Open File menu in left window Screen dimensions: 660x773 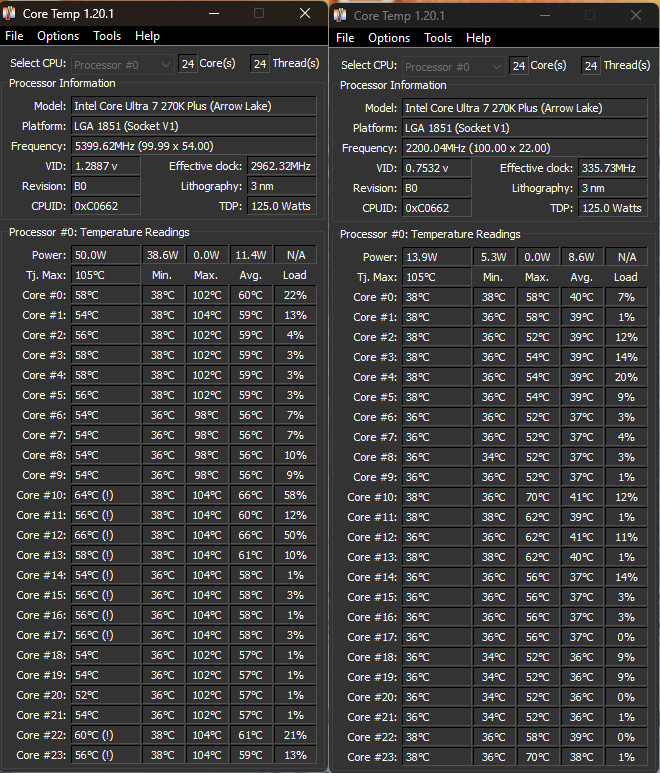[14, 36]
